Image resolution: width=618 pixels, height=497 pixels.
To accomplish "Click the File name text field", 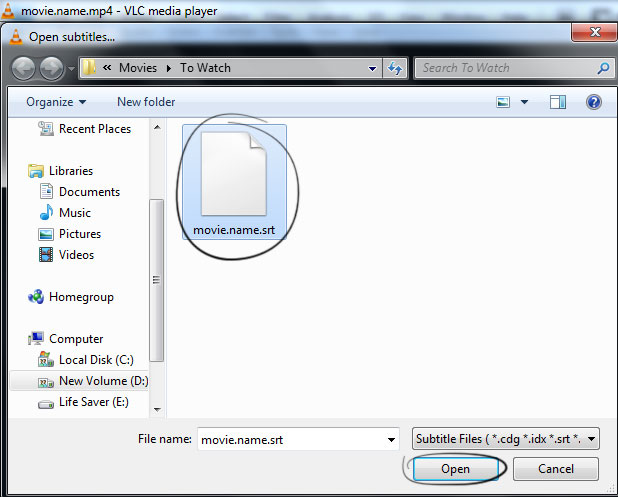I will (x=290, y=439).
